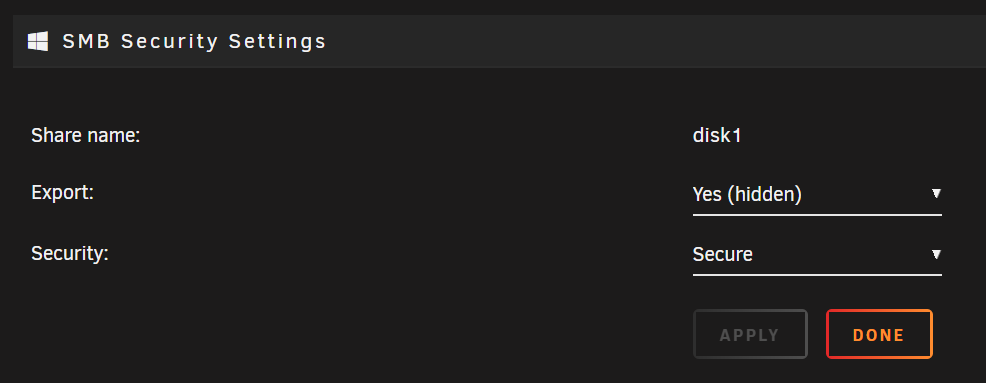
Task: Click the "(hidden)" text in Export value
Action: (x=764, y=195)
